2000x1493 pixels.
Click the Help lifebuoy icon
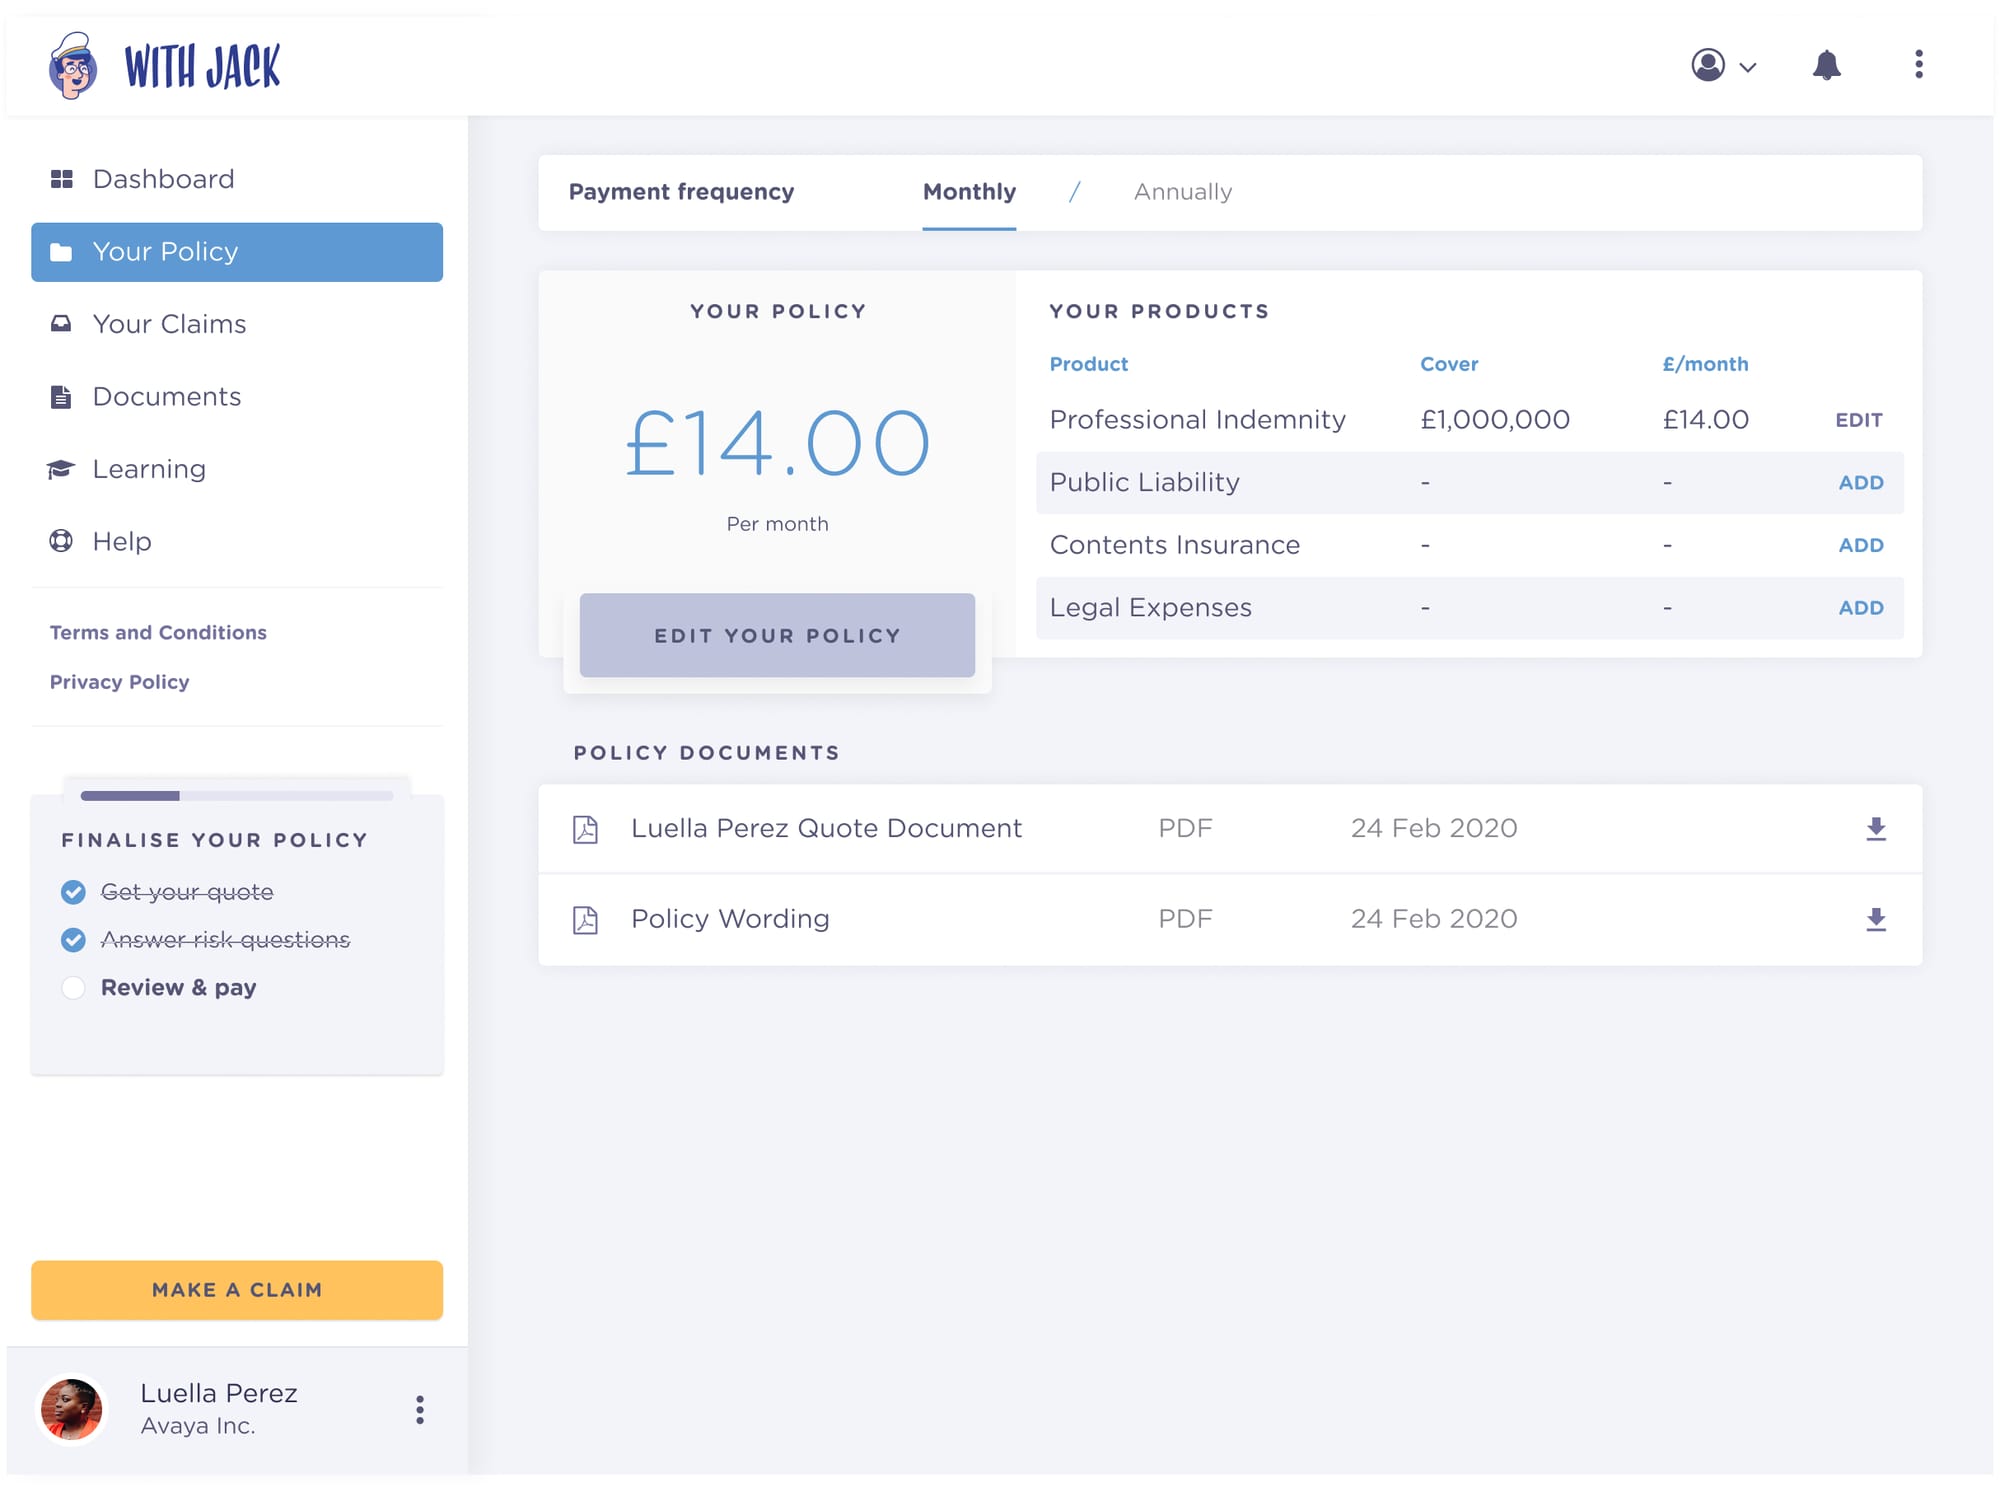click(61, 541)
